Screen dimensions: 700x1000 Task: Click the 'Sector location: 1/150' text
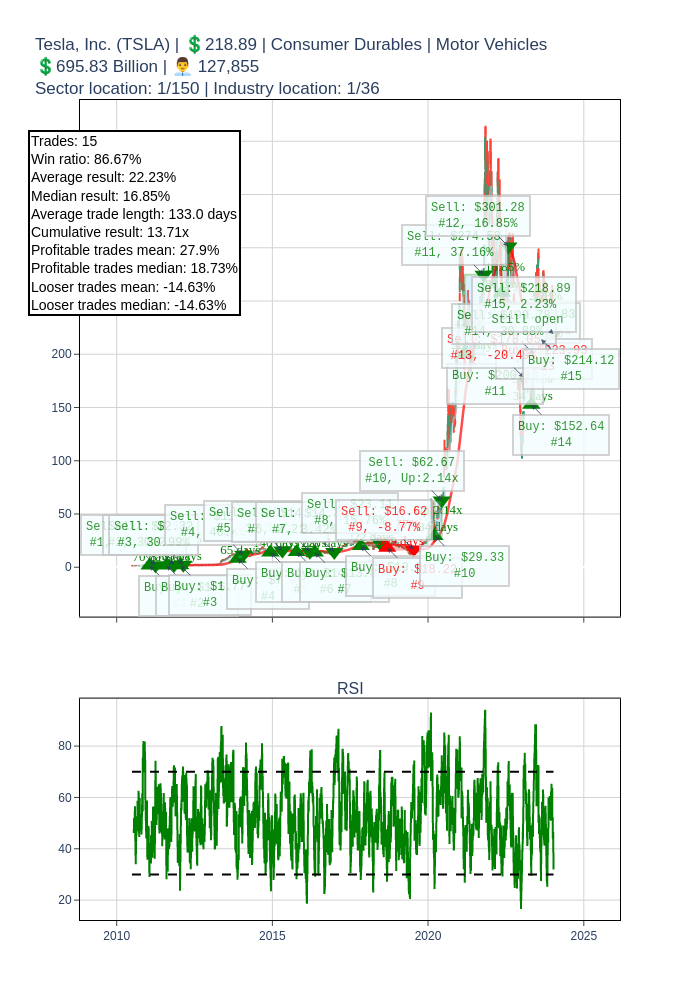117,88
